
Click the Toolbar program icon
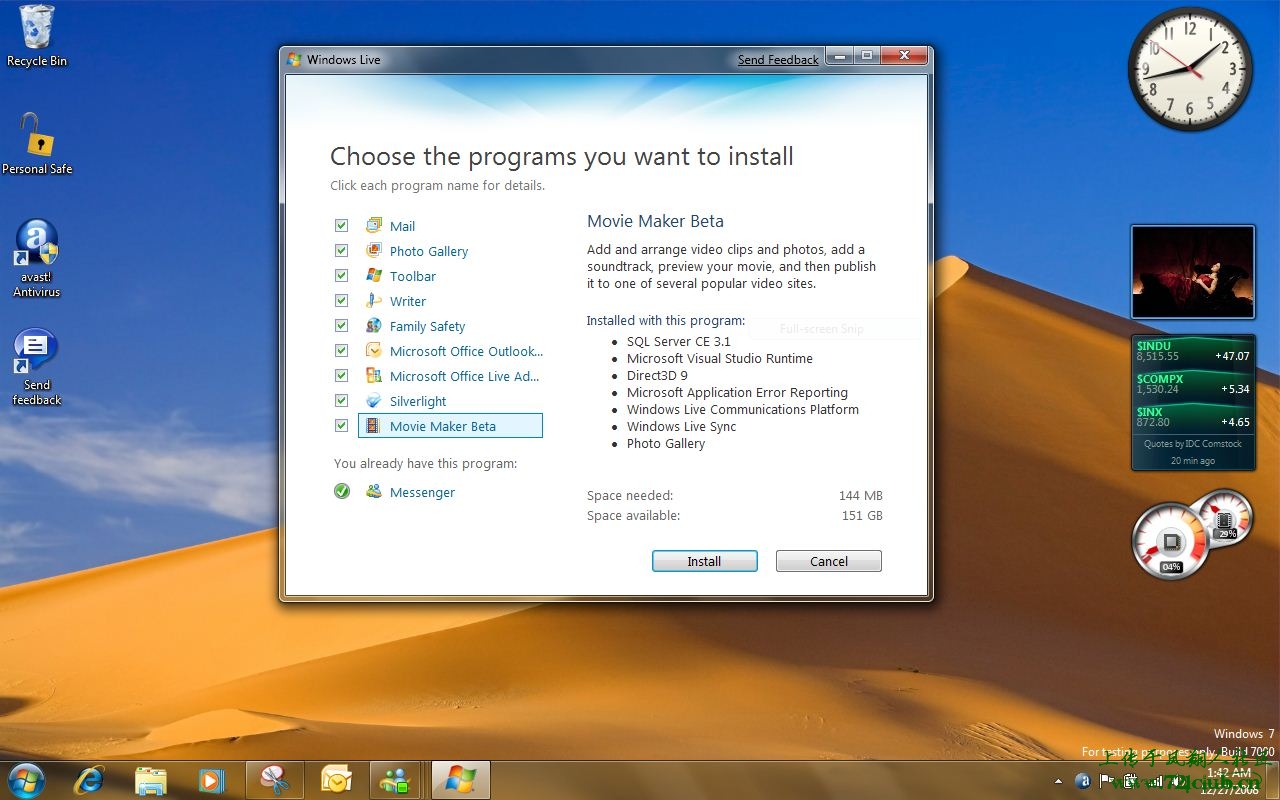pos(374,275)
